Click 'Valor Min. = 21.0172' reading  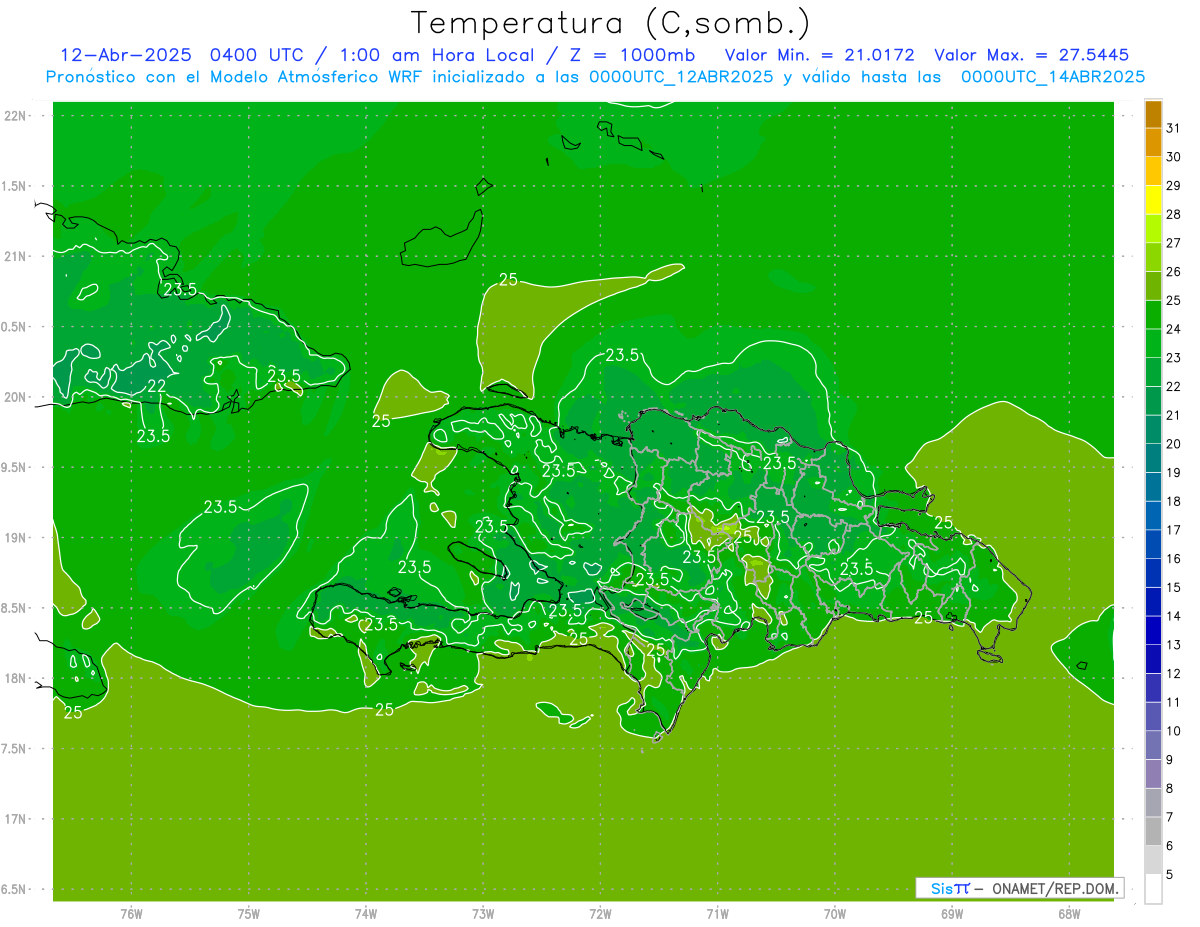819,55
